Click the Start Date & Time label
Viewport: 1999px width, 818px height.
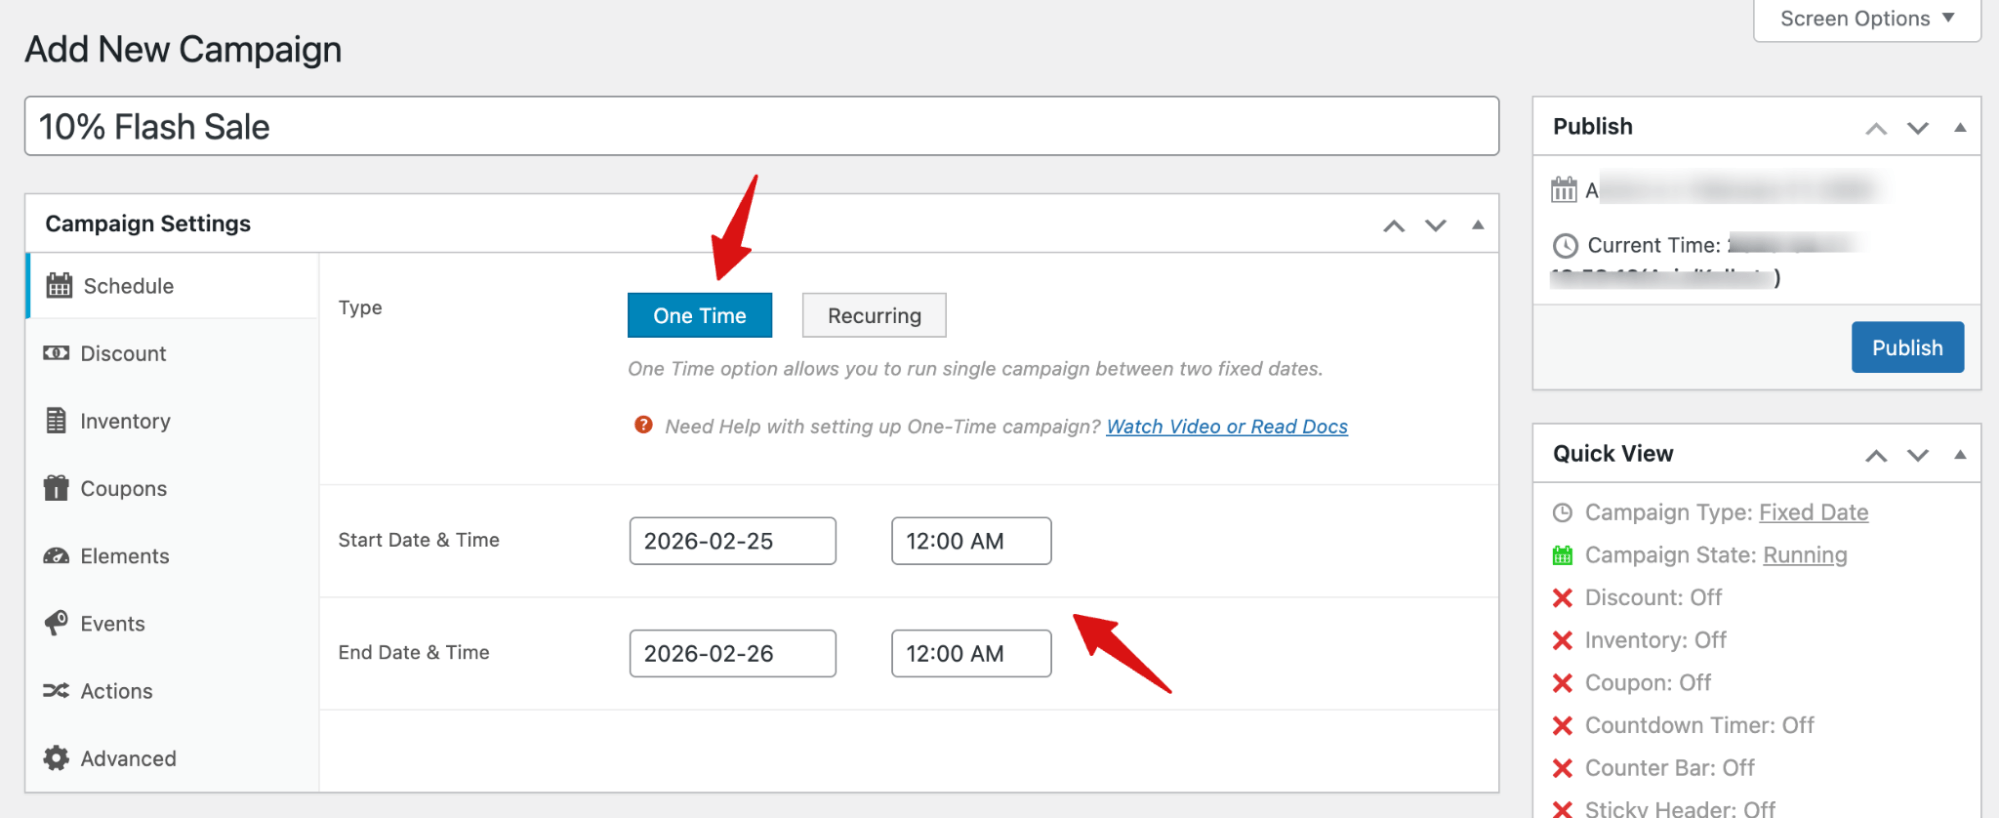point(418,540)
